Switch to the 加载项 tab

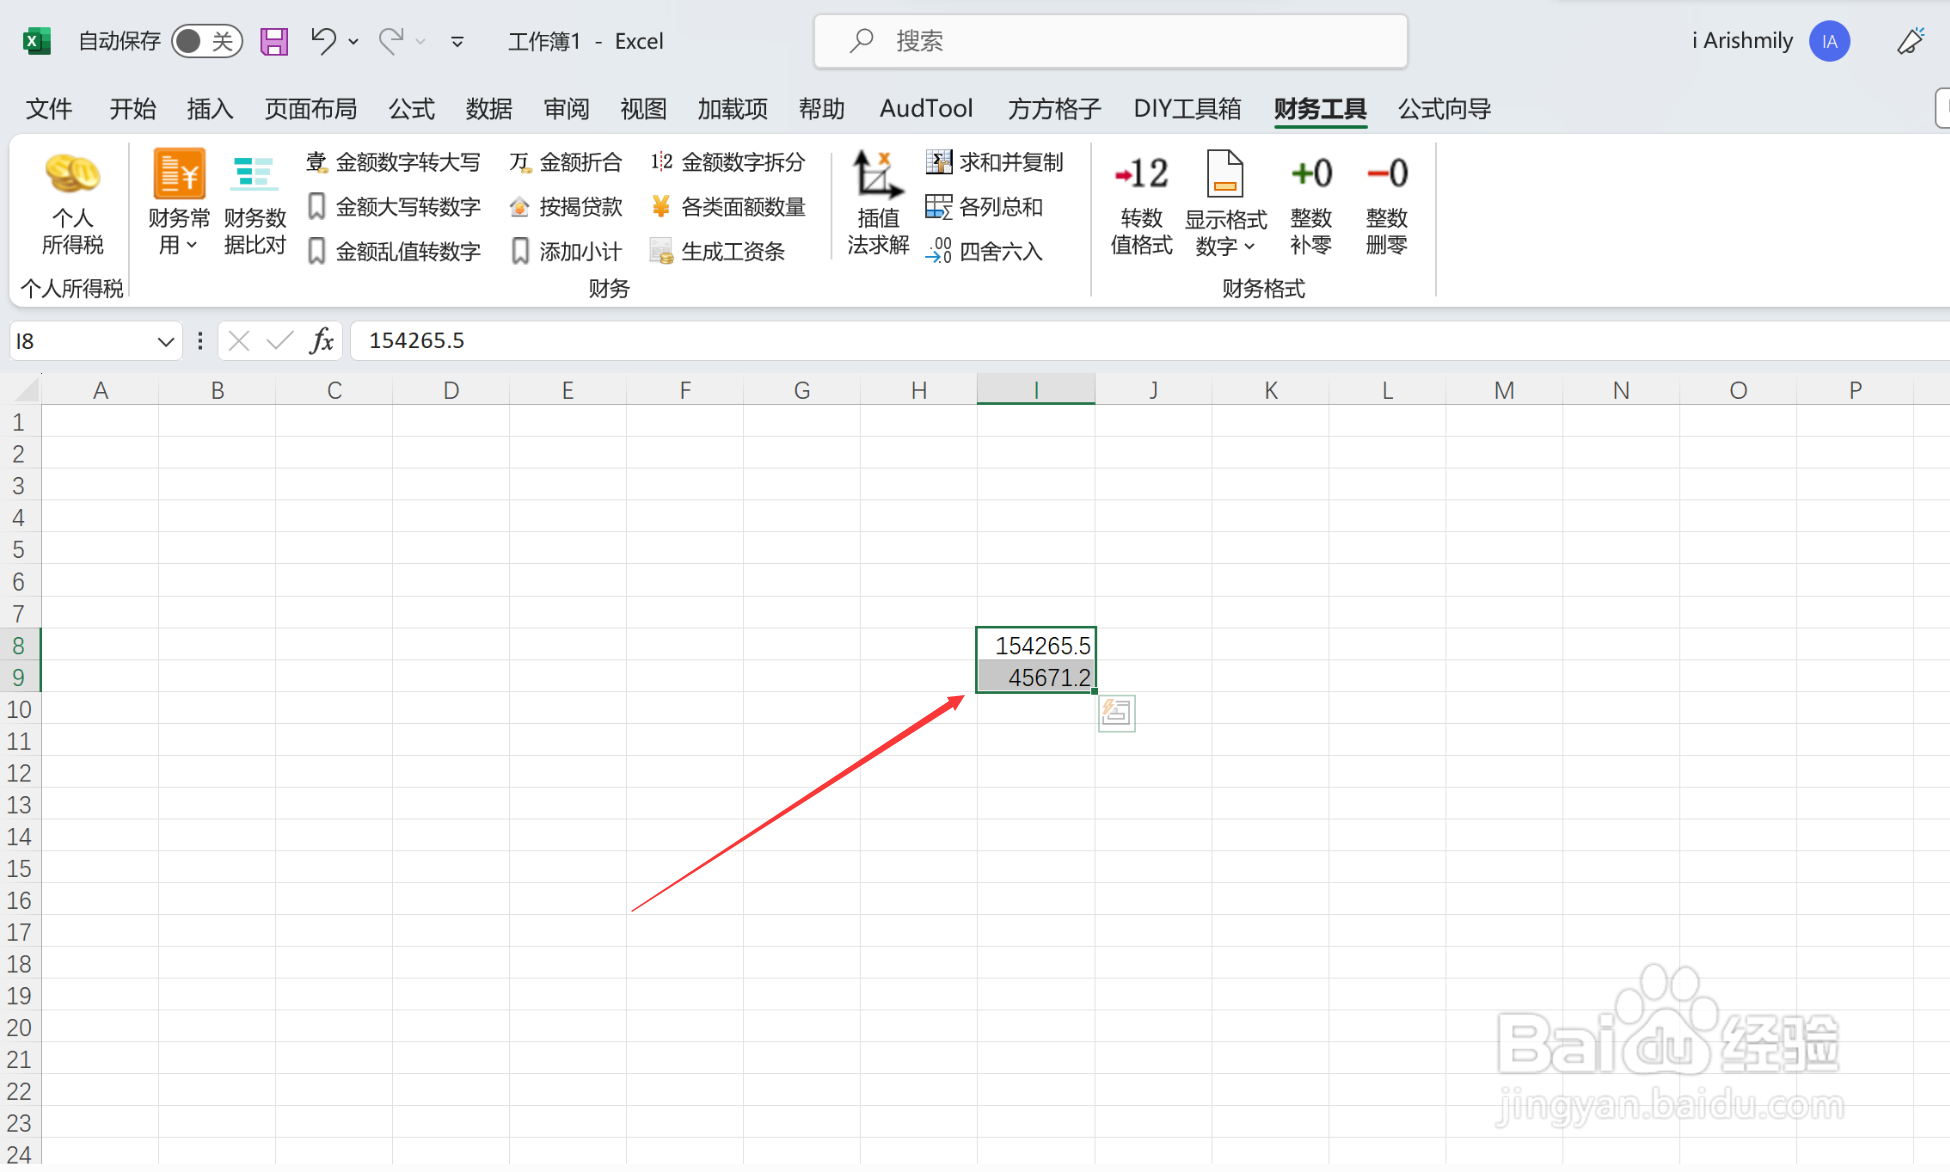tap(733, 108)
